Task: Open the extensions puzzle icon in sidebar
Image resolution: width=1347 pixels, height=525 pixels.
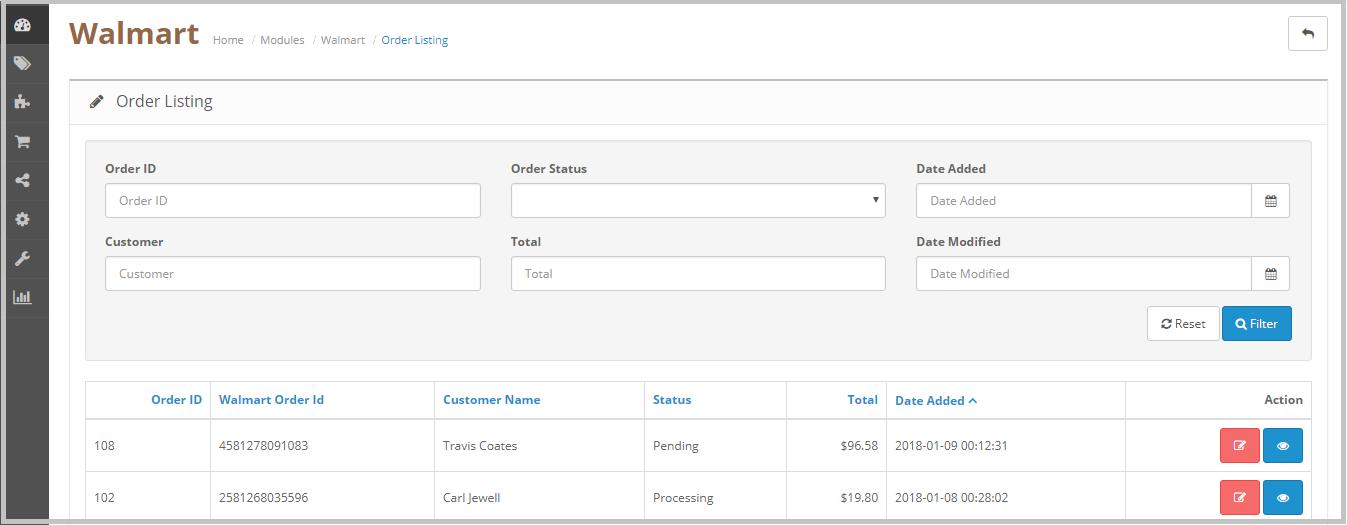Action: pos(22,102)
